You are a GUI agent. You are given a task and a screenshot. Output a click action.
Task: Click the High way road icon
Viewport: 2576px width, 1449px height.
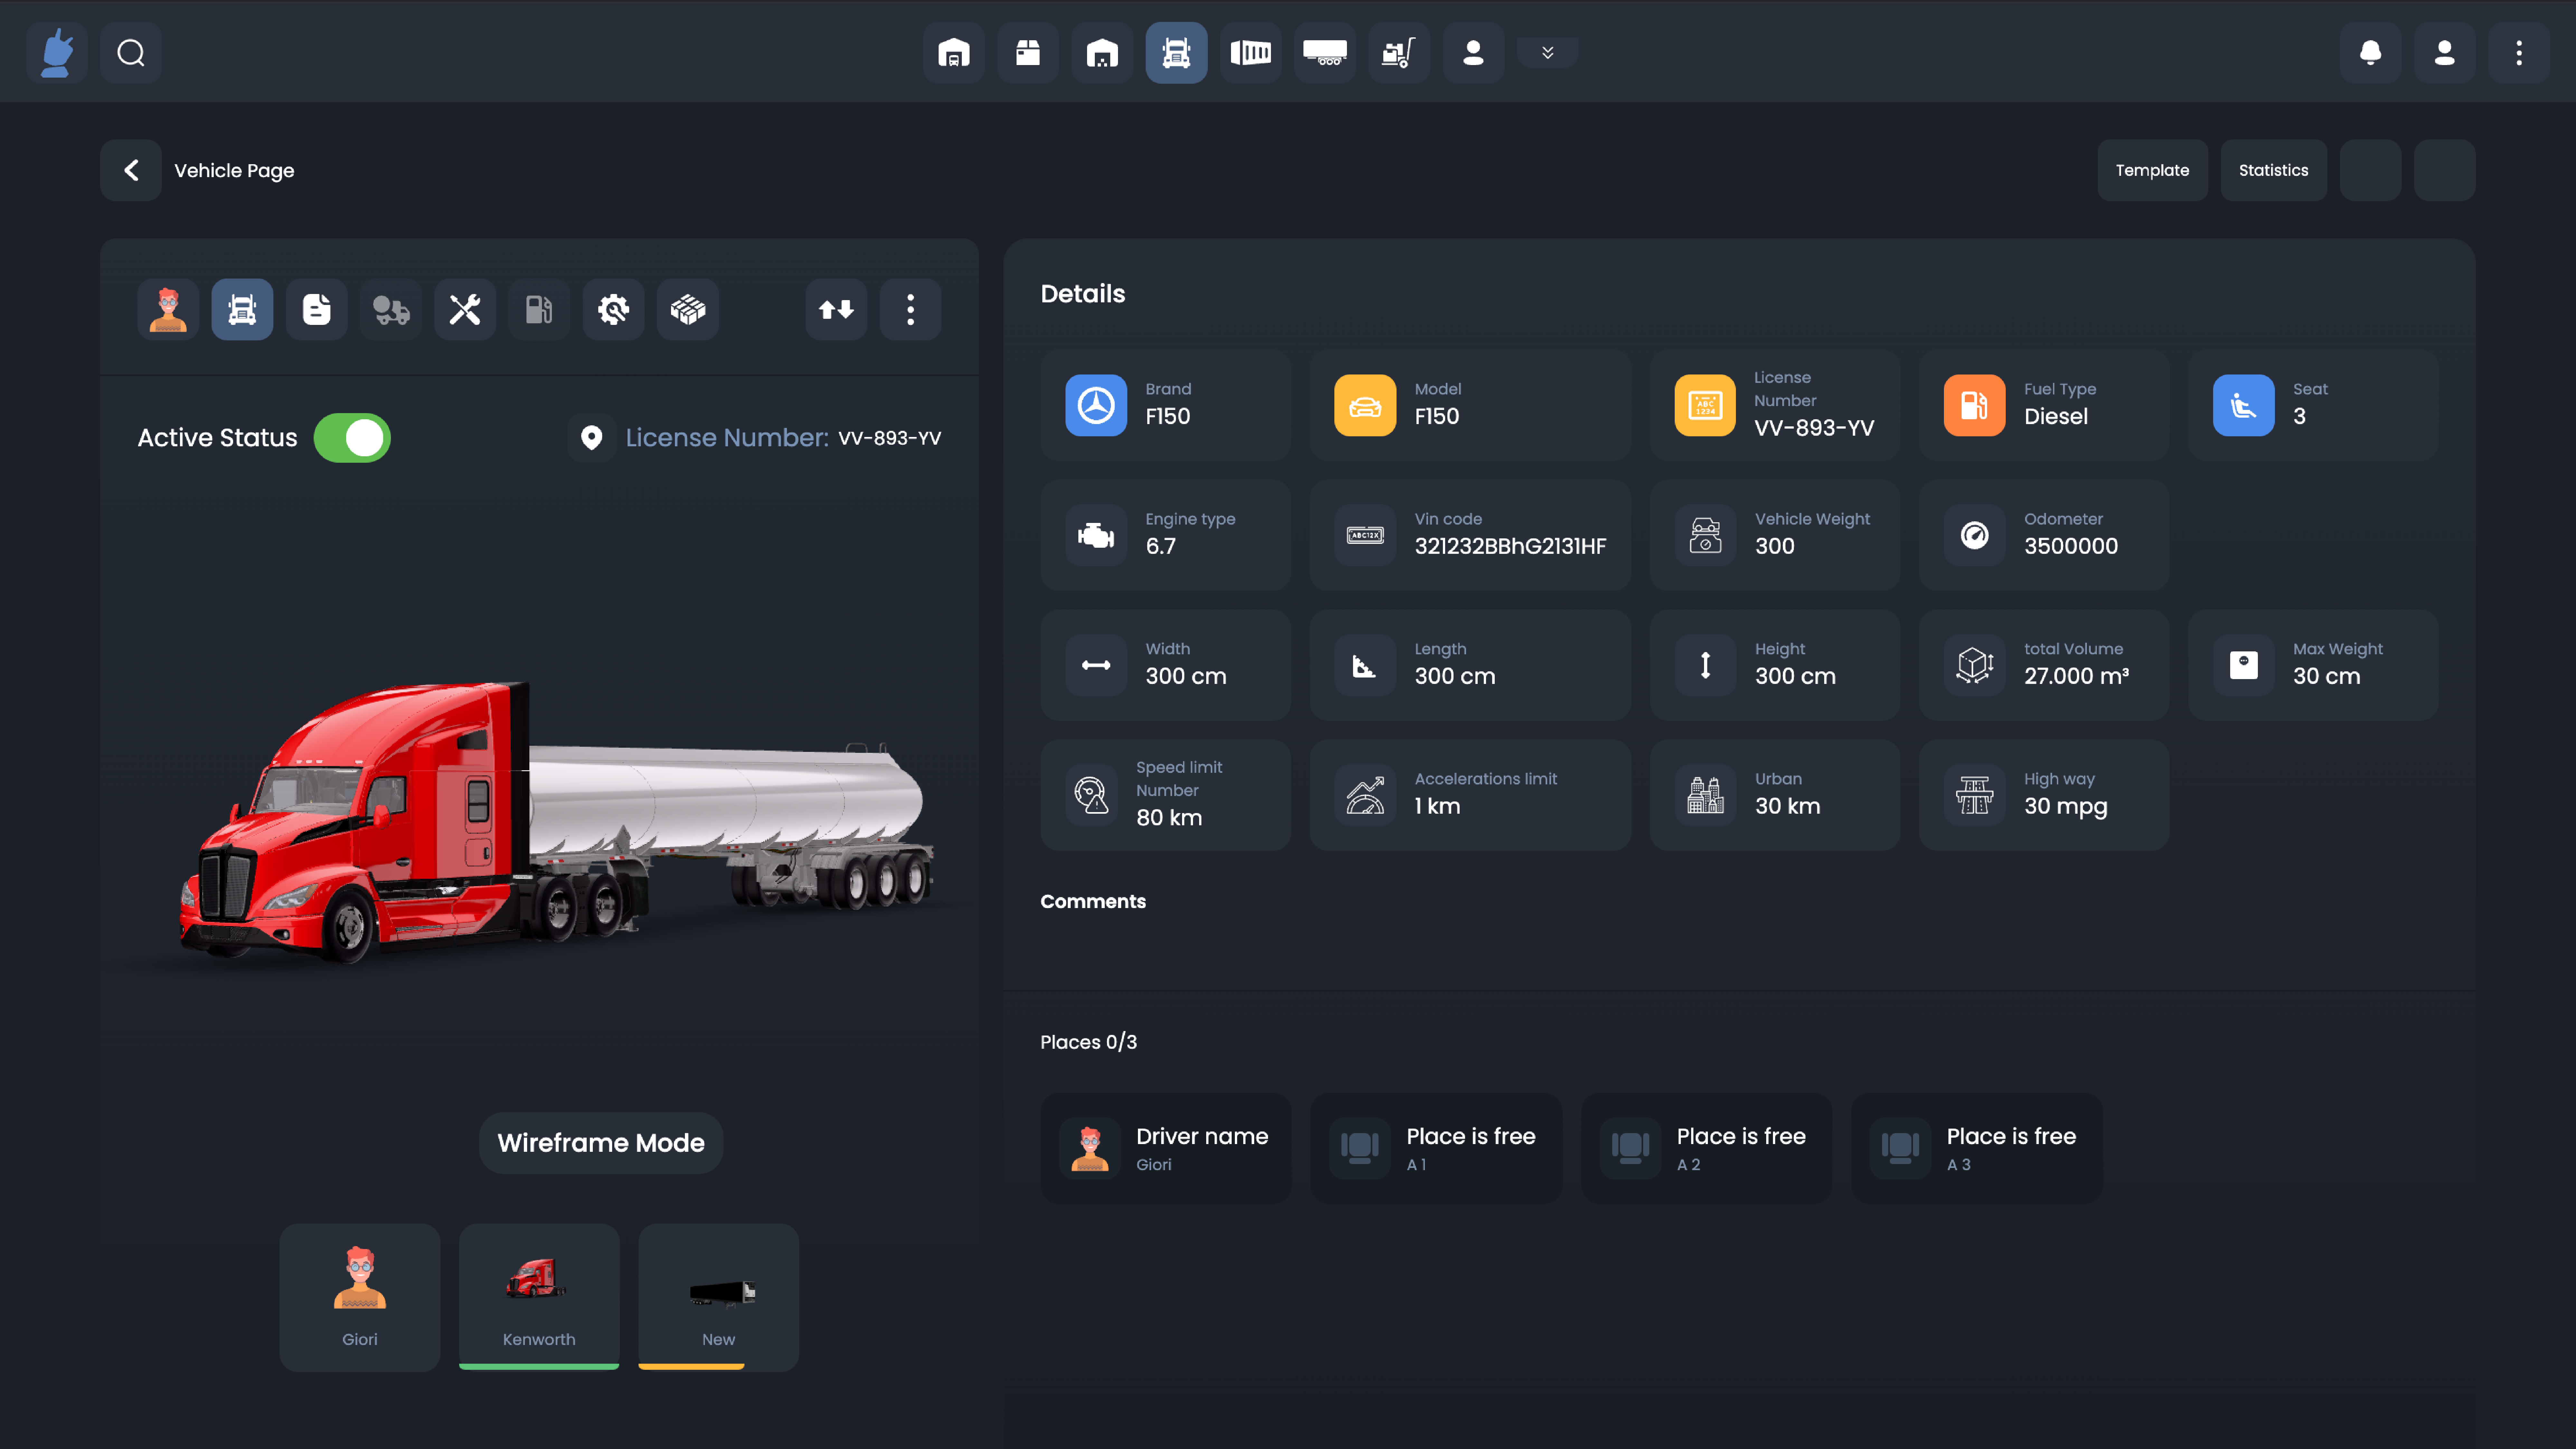1974,795
